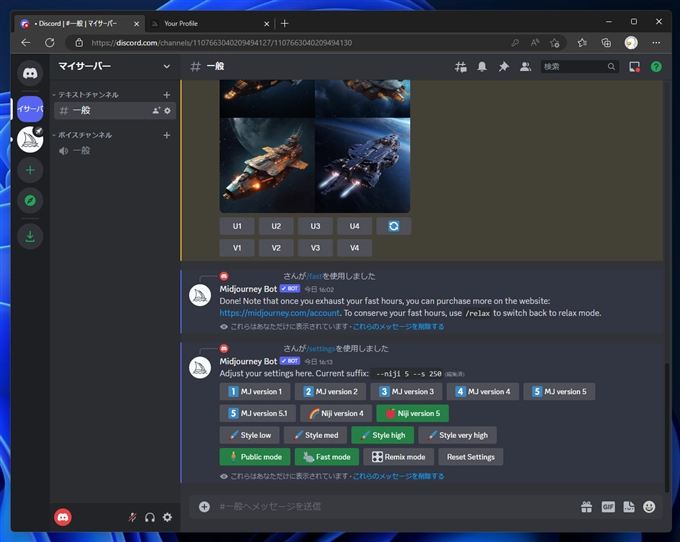
Task: Toggle microphone mute in user panel
Action: (132, 517)
